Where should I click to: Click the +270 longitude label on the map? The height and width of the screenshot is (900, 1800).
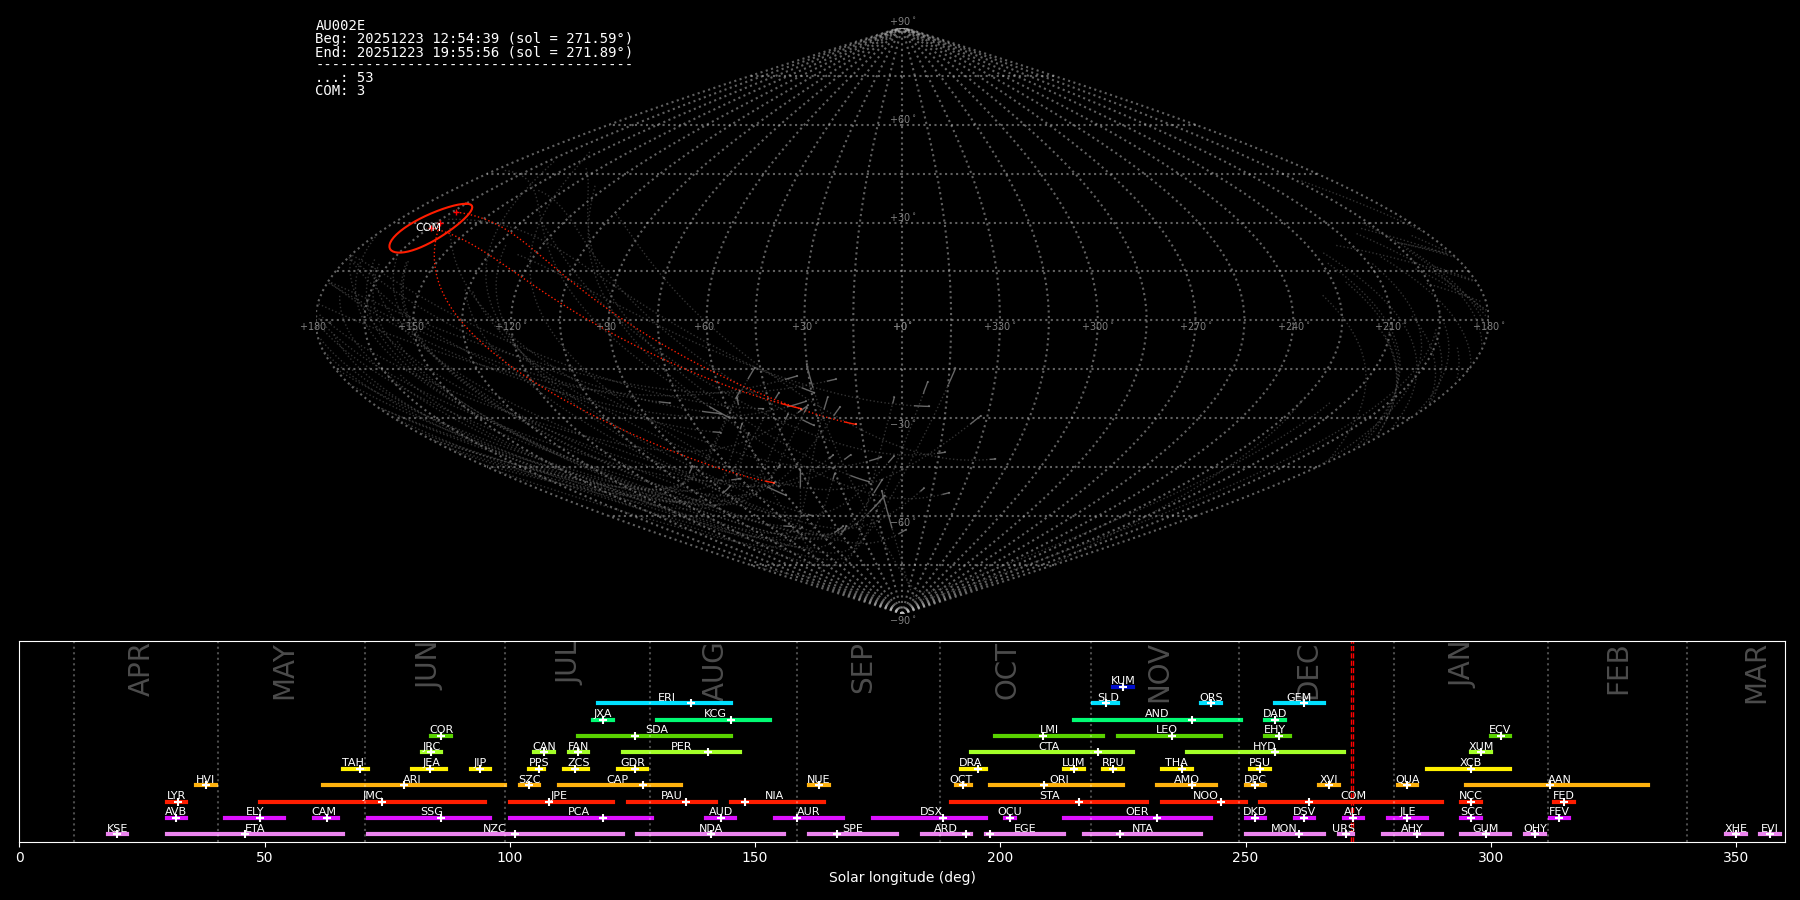[1193, 326]
